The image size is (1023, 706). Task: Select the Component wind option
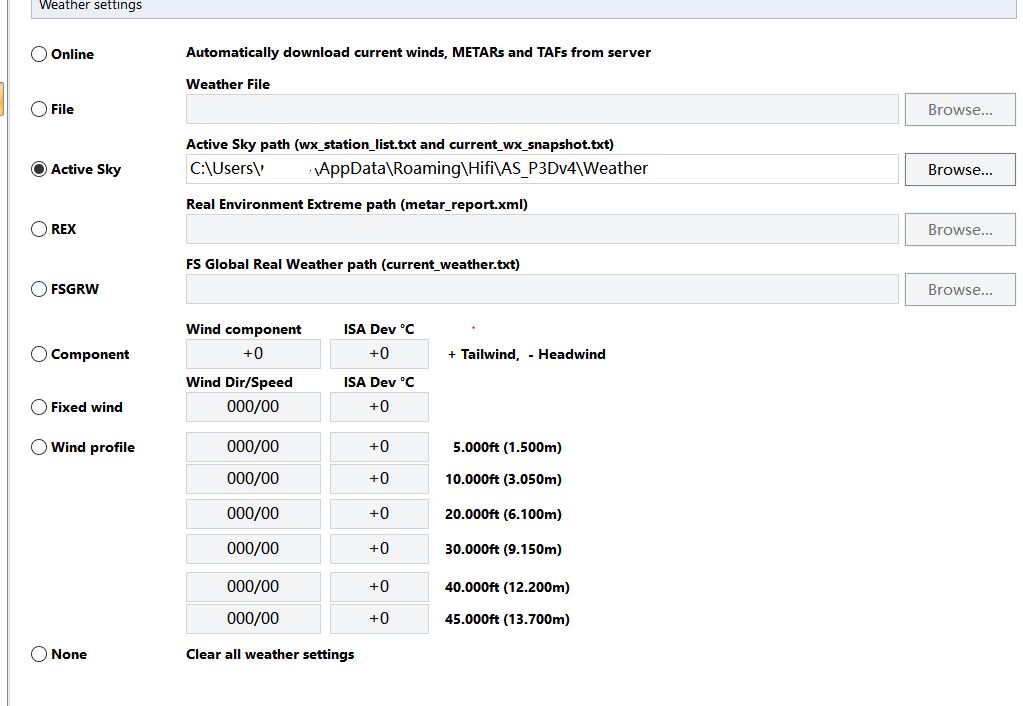tap(39, 354)
